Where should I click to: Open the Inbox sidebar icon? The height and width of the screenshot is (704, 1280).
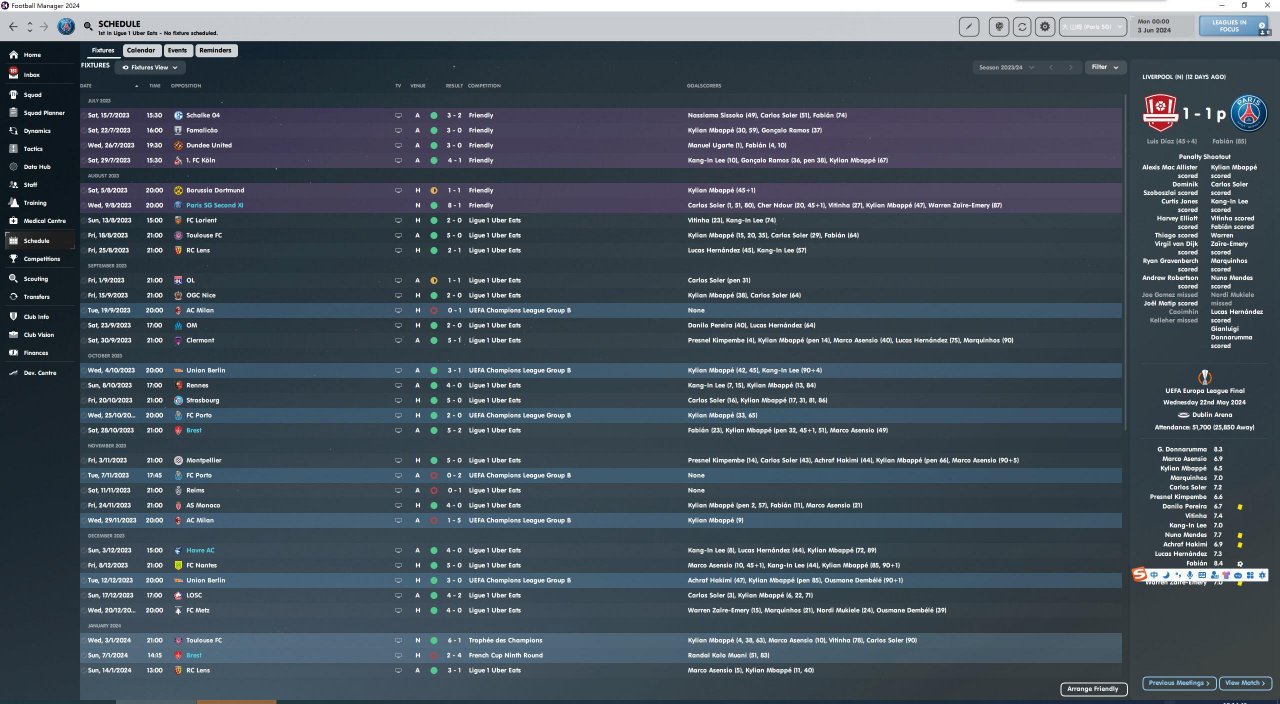click(13, 74)
